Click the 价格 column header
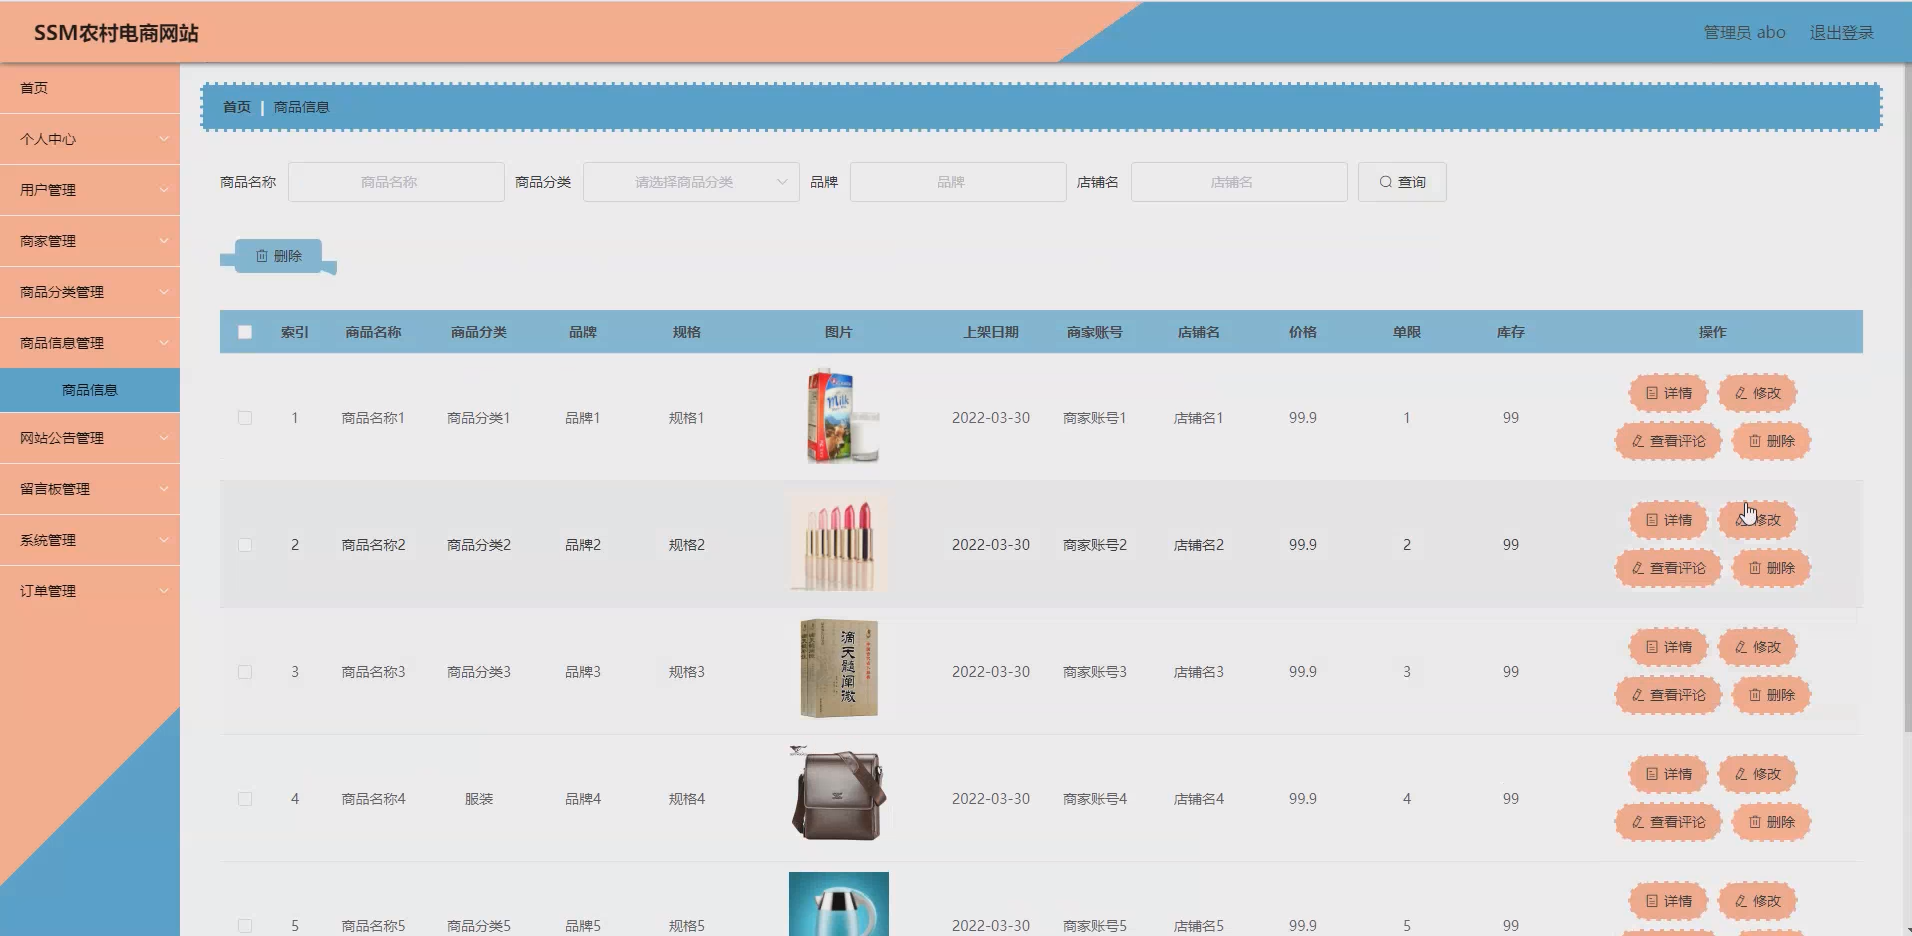 click(x=1303, y=332)
